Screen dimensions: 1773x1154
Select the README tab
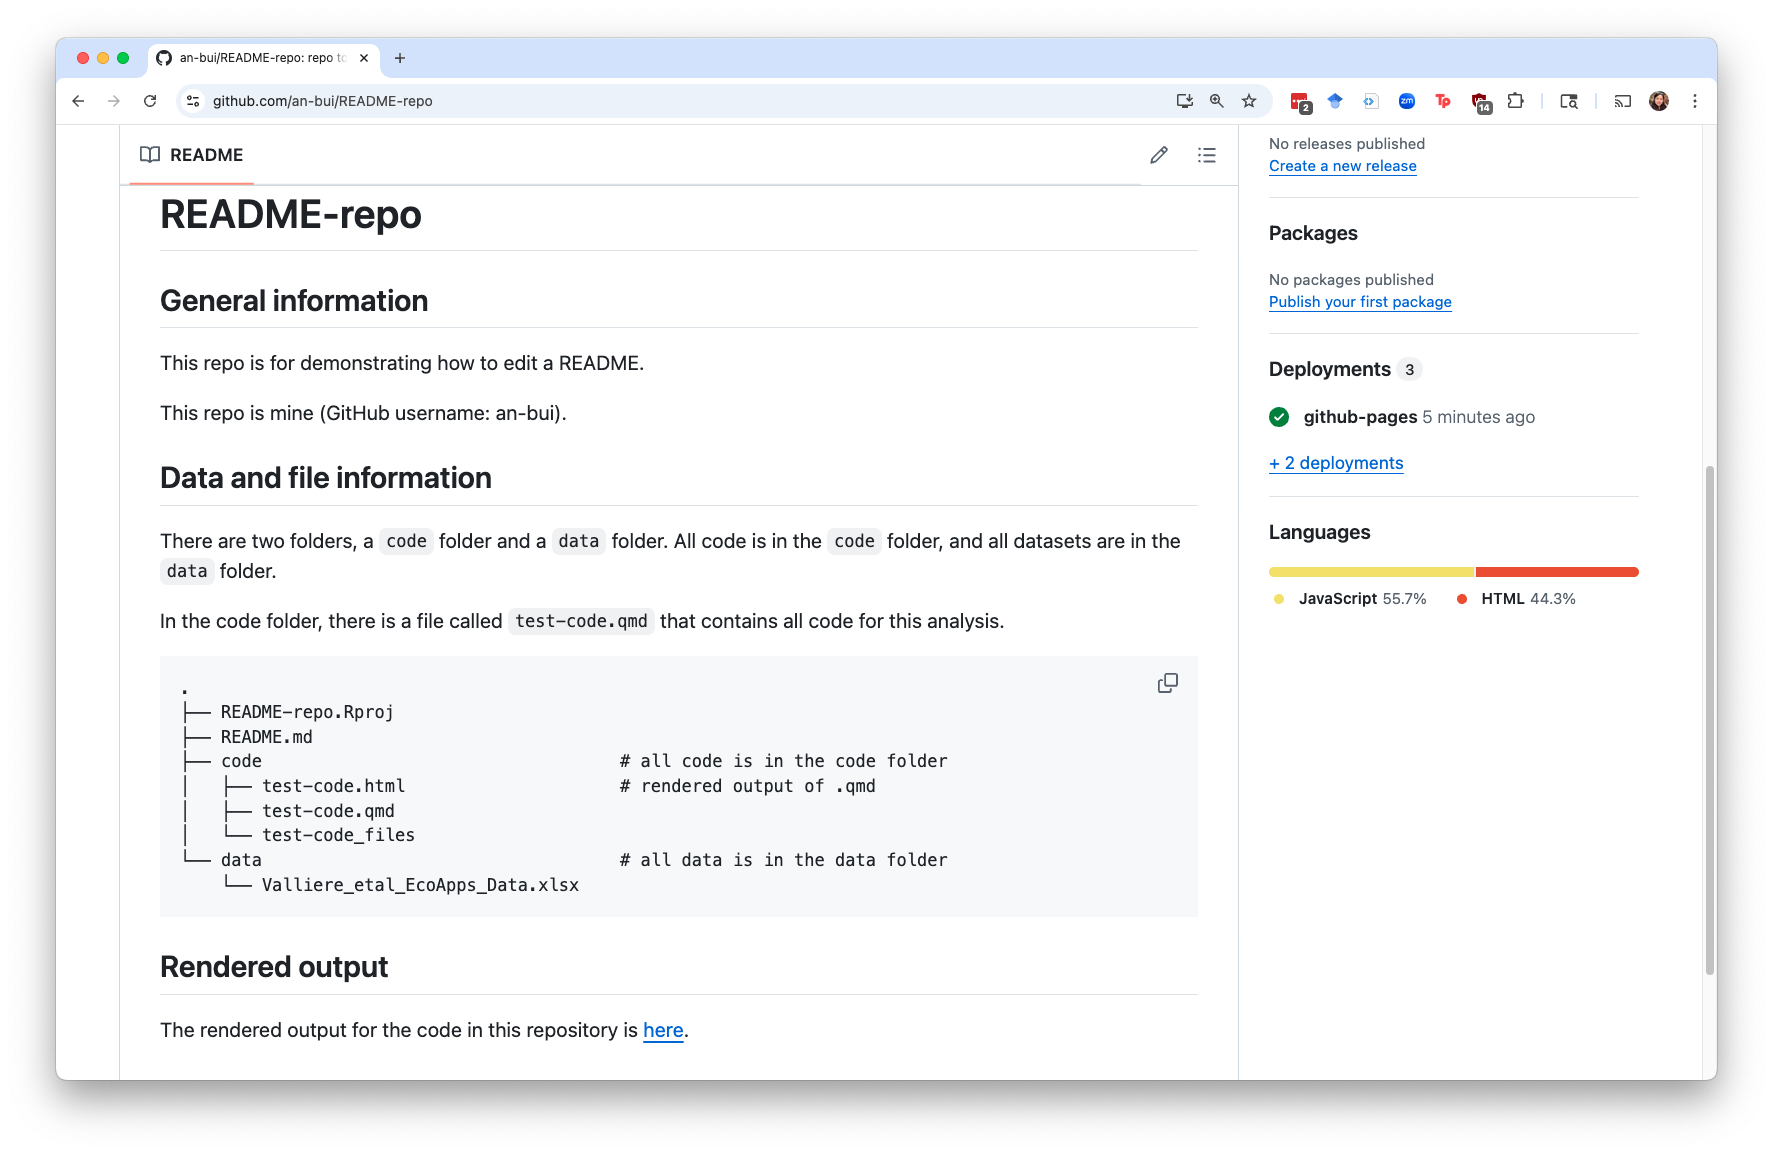(x=192, y=155)
